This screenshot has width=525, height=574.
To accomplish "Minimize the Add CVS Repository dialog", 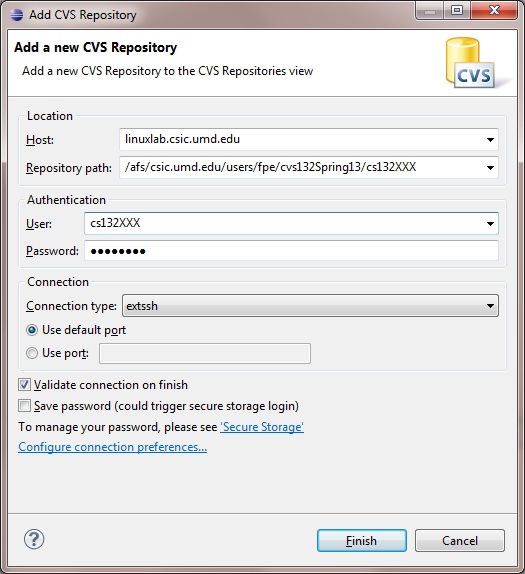I will [430, 11].
